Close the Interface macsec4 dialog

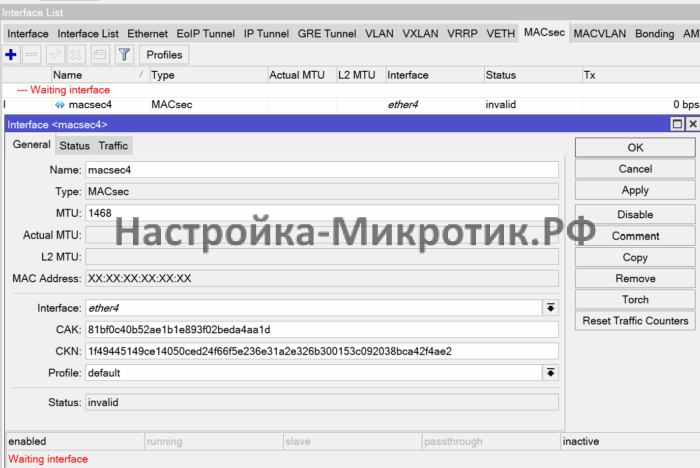(693, 124)
